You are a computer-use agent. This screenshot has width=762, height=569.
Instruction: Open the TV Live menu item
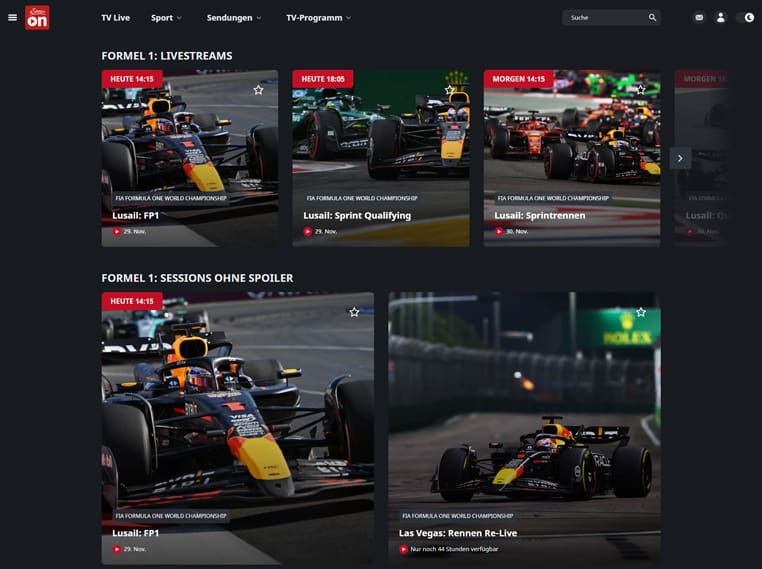click(116, 18)
